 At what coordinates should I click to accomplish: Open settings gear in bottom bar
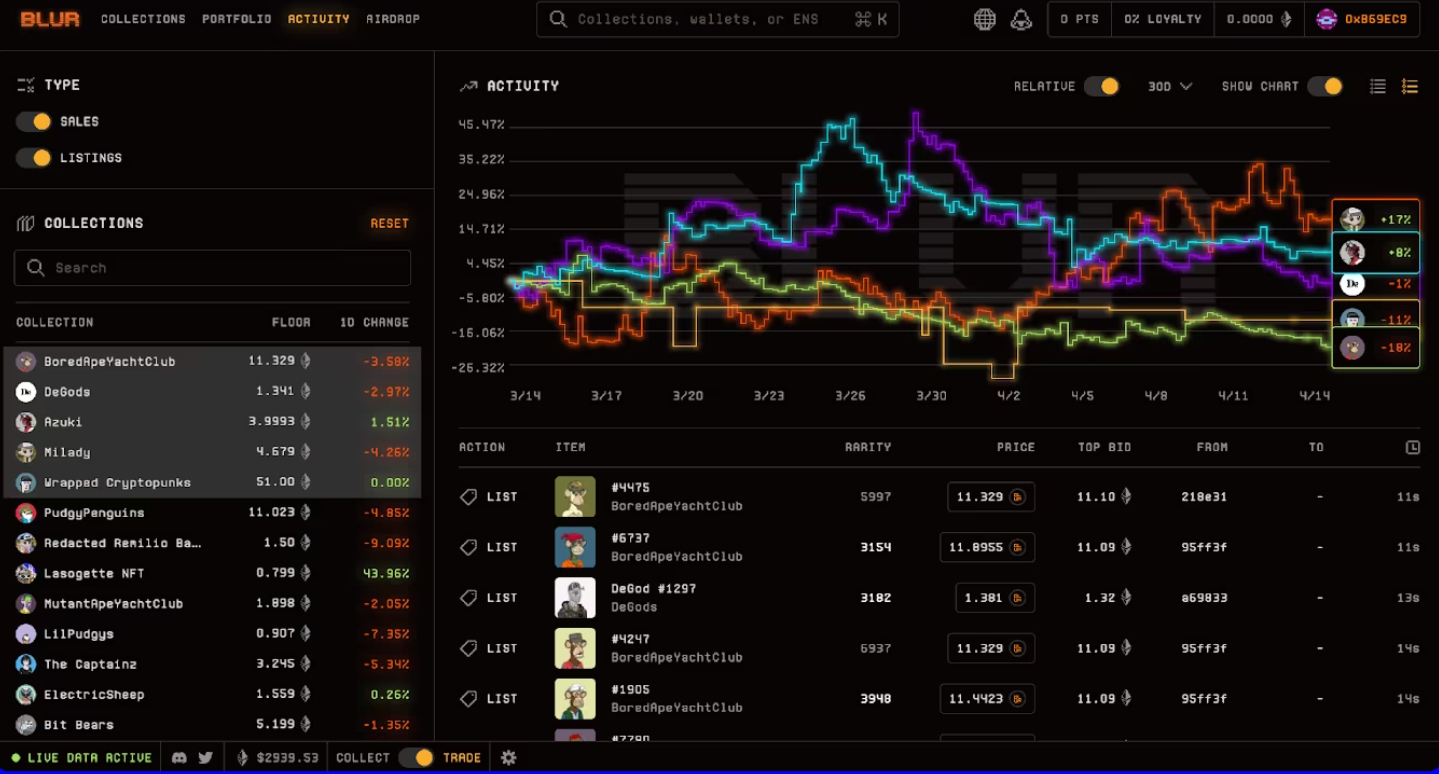coord(508,758)
